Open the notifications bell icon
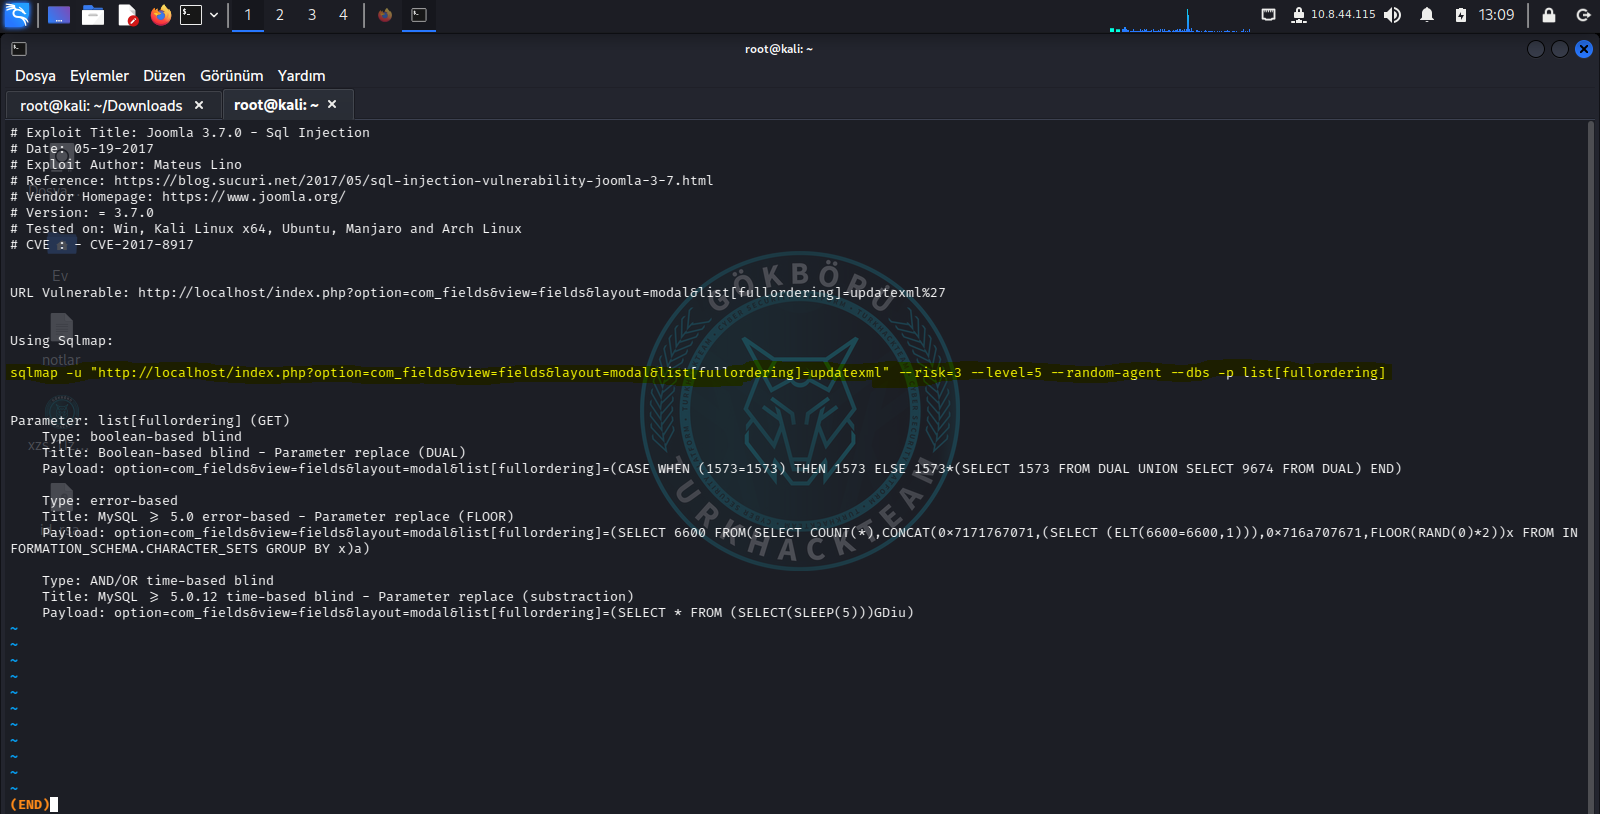The height and width of the screenshot is (814, 1600). click(x=1427, y=15)
